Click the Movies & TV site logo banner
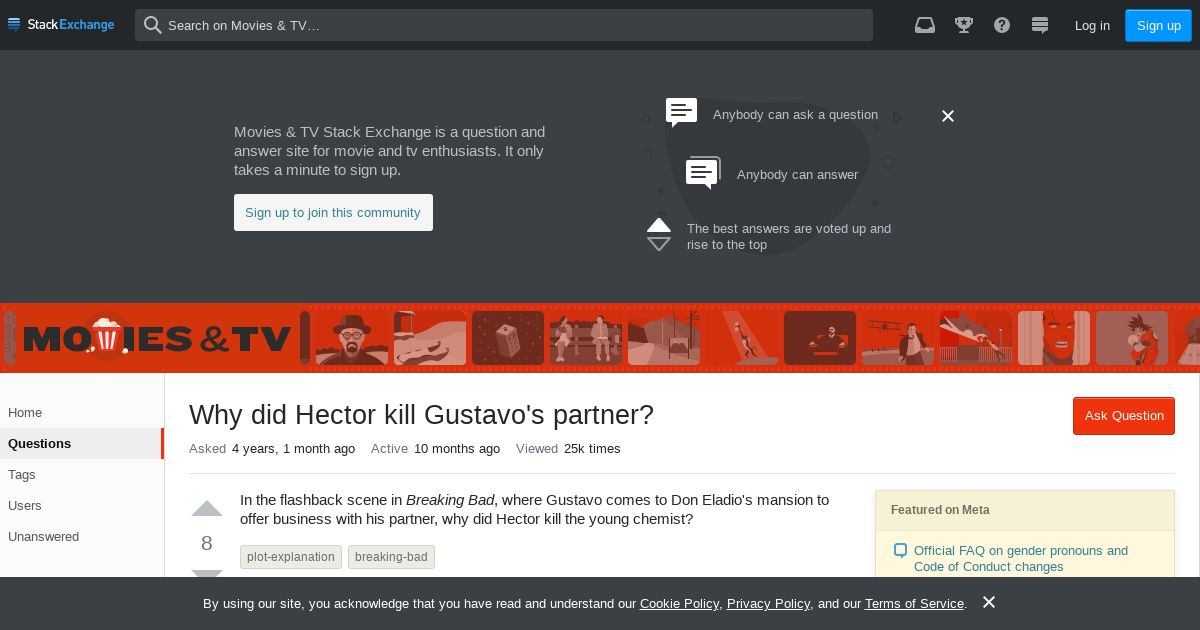Screen dimensions: 1200x630 [157, 338]
